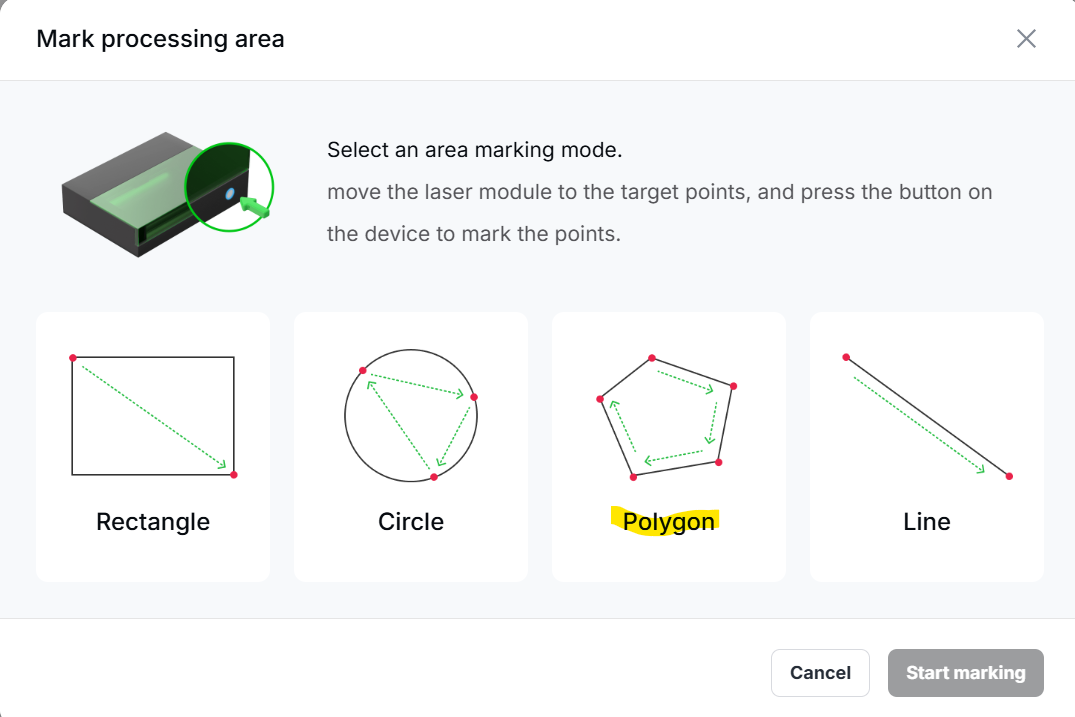Choose the Circle area marking mode

pyautogui.click(x=411, y=447)
